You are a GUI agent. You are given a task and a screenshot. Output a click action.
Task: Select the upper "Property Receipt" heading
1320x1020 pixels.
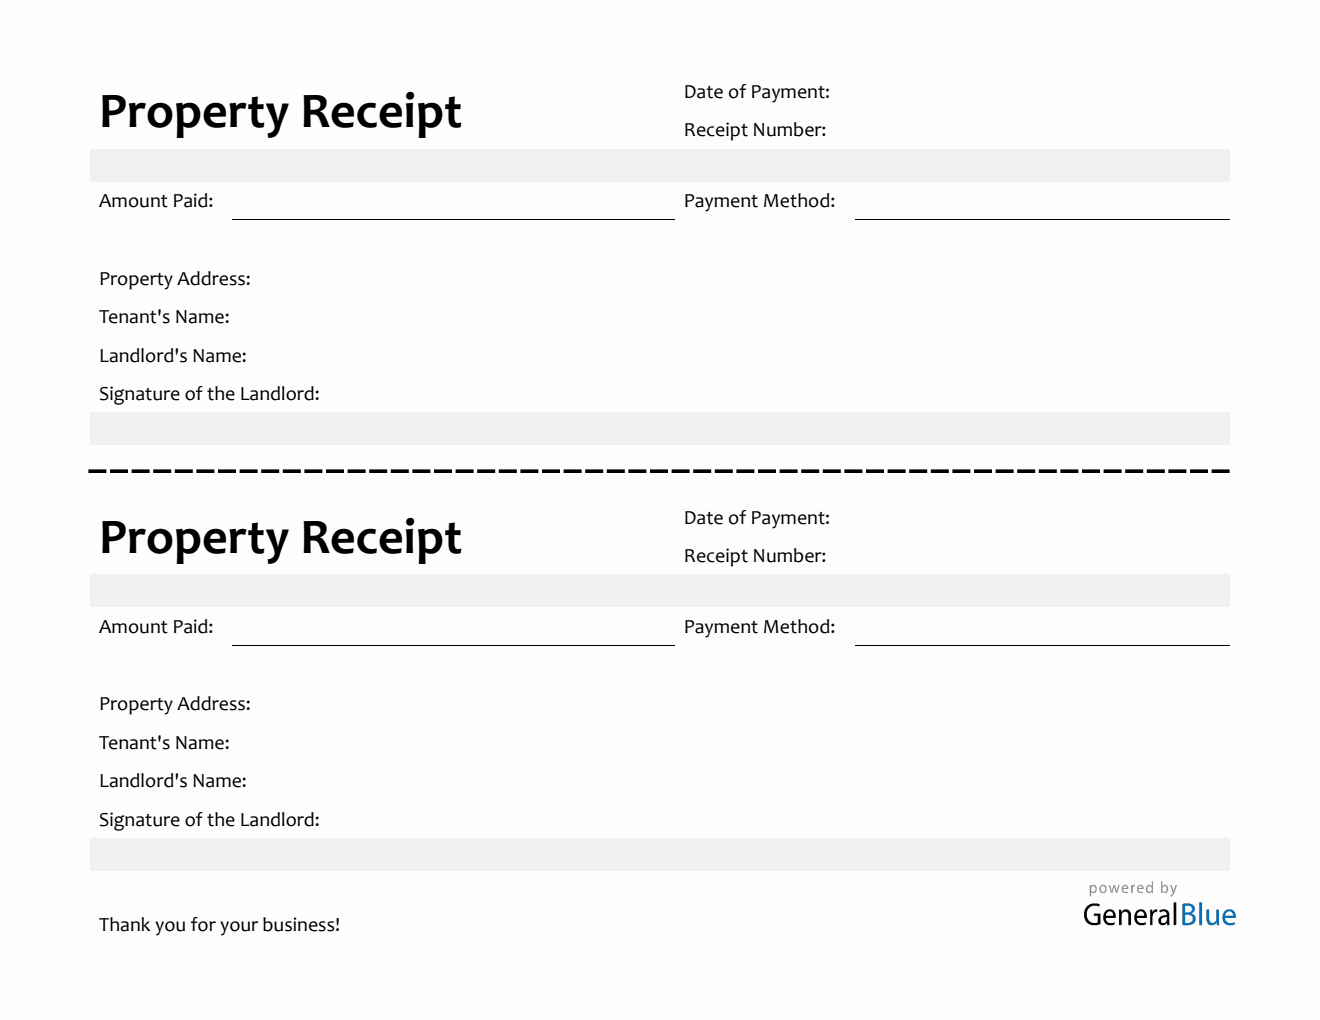click(x=280, y=112)
